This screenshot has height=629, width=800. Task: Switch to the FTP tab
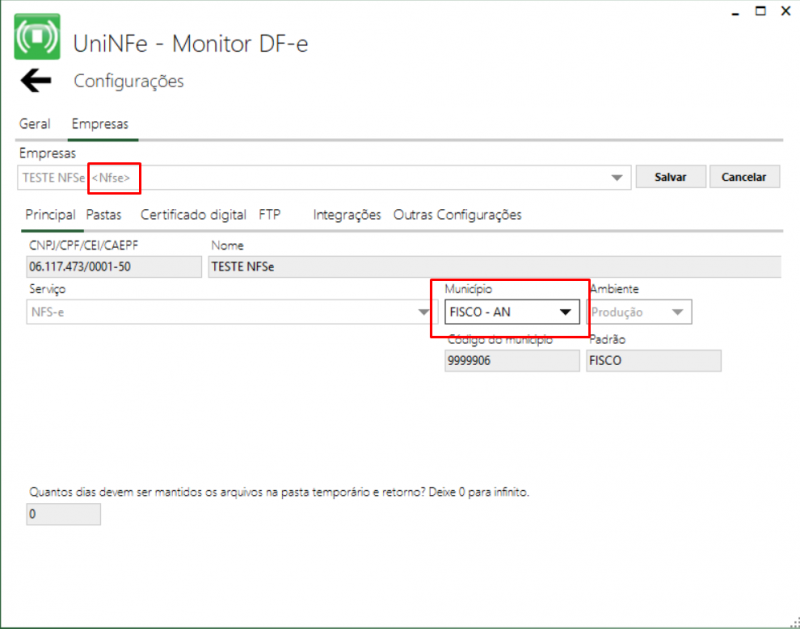[269, 214]
